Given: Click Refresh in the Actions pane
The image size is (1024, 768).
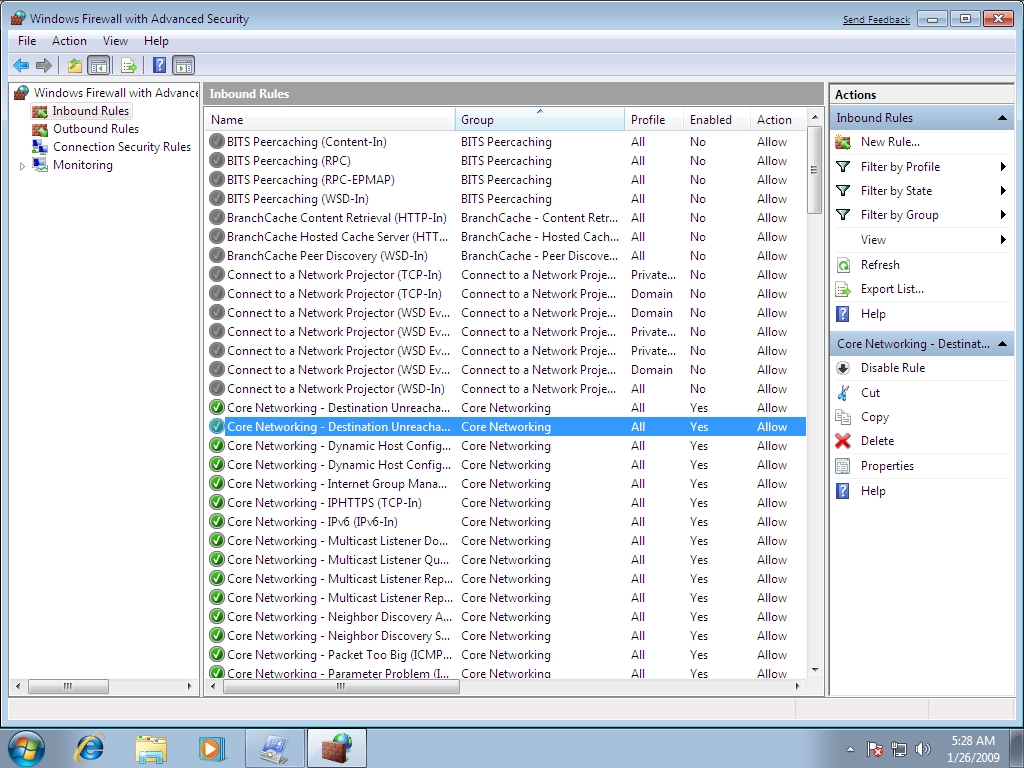Looking at the screenshot, I should (x=879, y=265).
